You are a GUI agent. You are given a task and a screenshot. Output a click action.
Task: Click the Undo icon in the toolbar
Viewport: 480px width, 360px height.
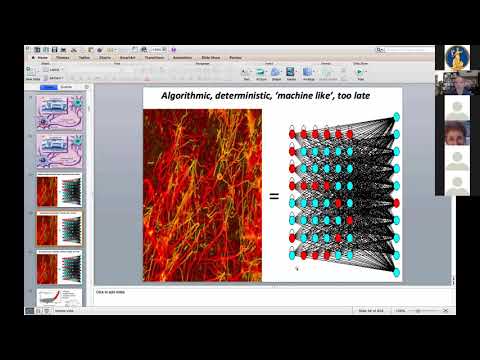pyautogui.click(x=111, y=50)
